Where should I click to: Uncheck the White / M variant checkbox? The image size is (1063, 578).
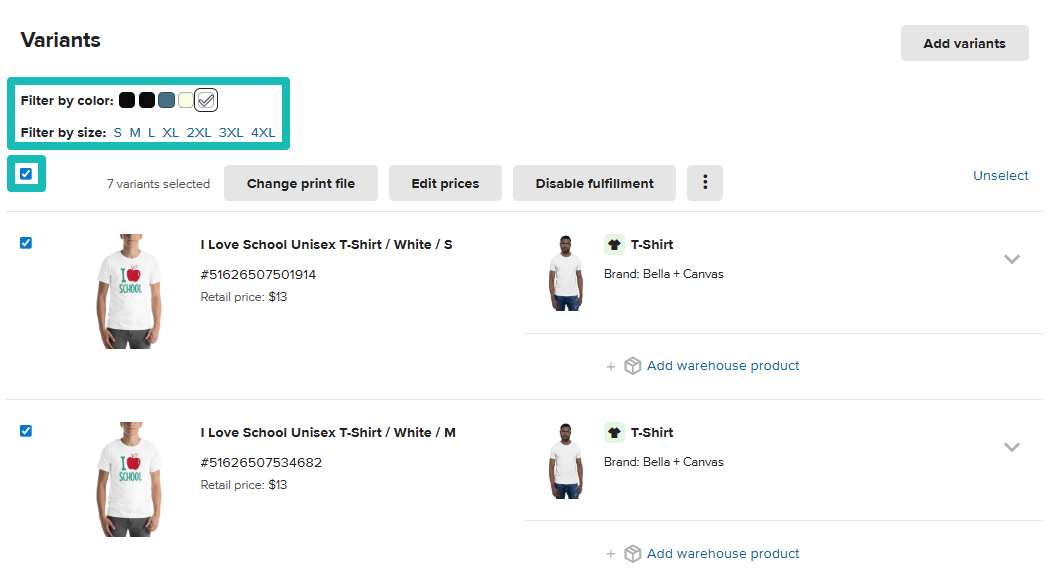click(x=26, y=431)
